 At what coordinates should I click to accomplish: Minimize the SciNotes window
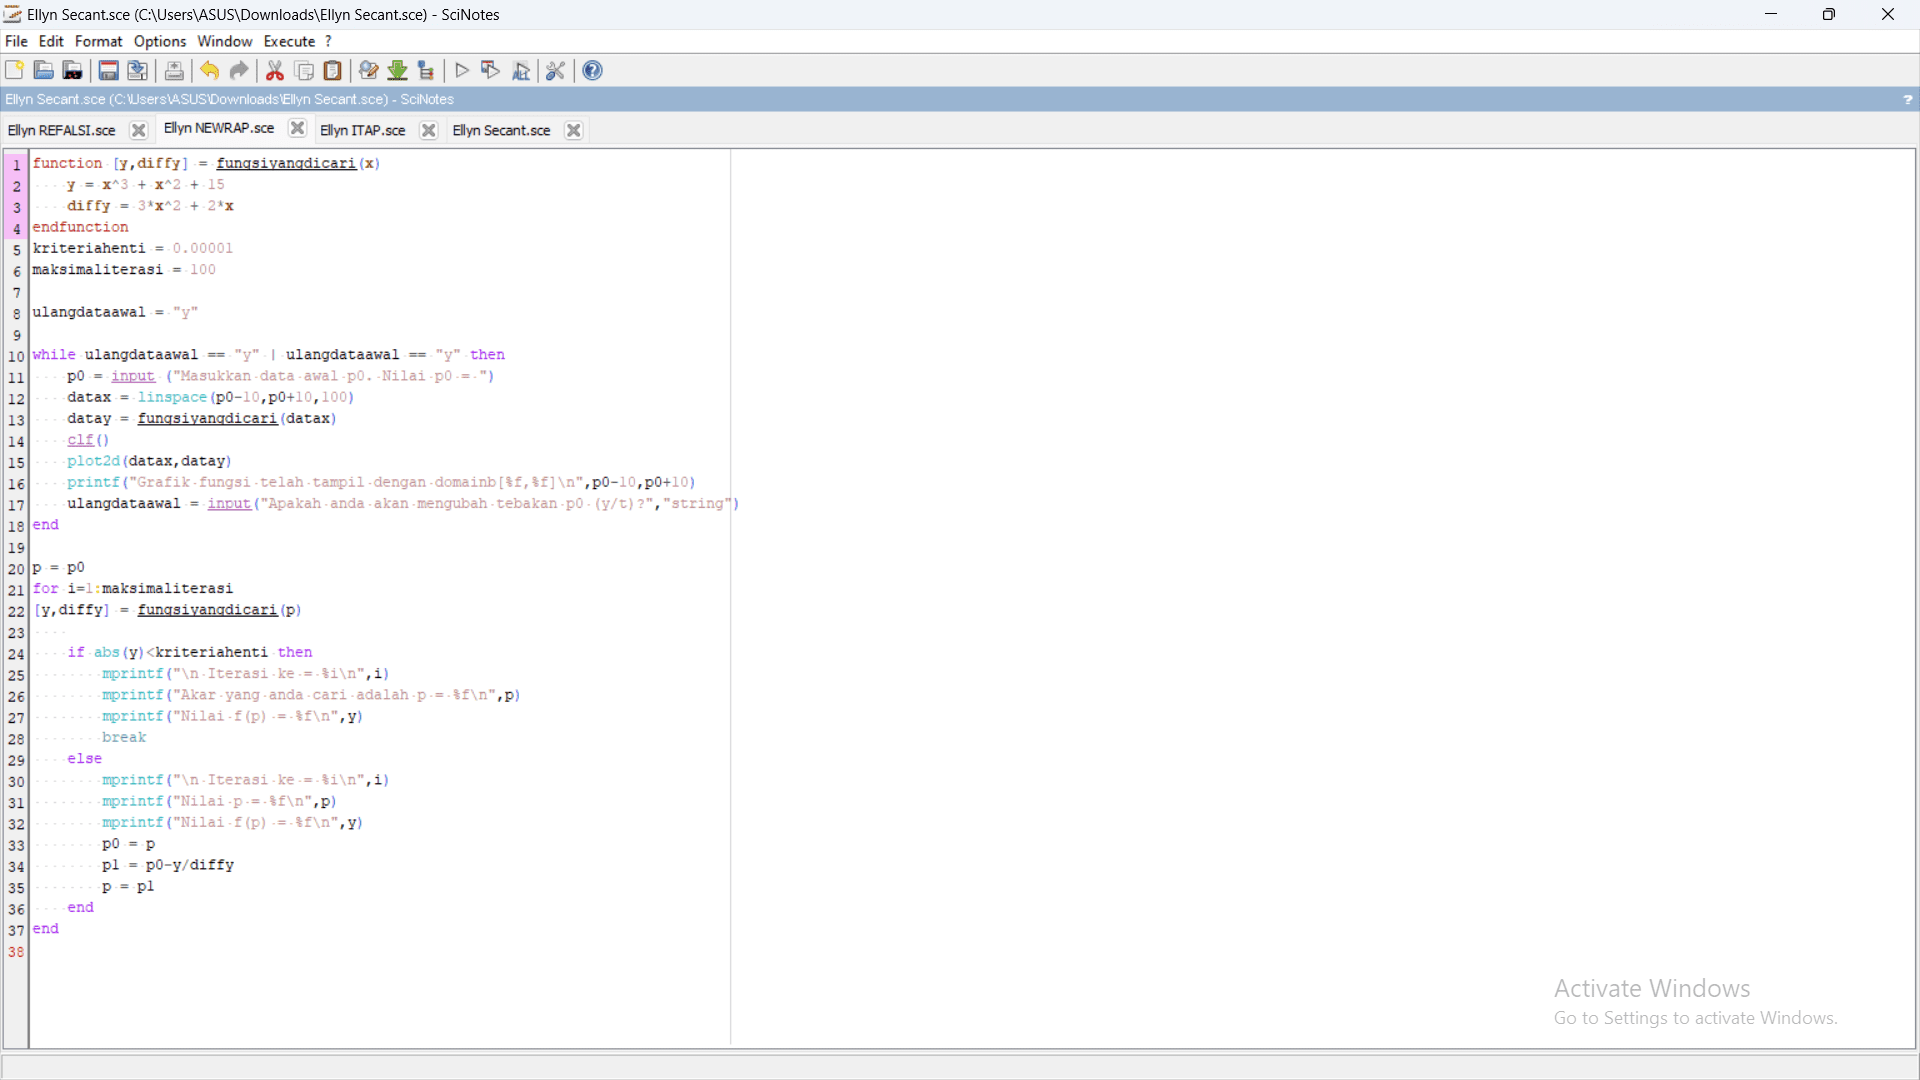[1771, 14]
